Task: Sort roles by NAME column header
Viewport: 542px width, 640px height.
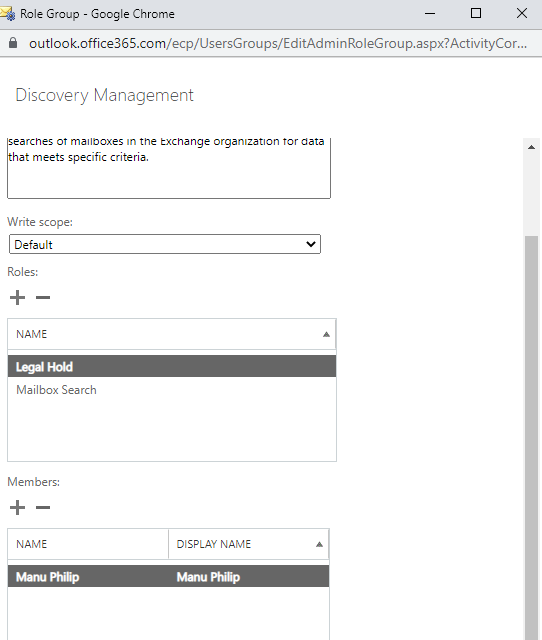Action: click(172, 334)
